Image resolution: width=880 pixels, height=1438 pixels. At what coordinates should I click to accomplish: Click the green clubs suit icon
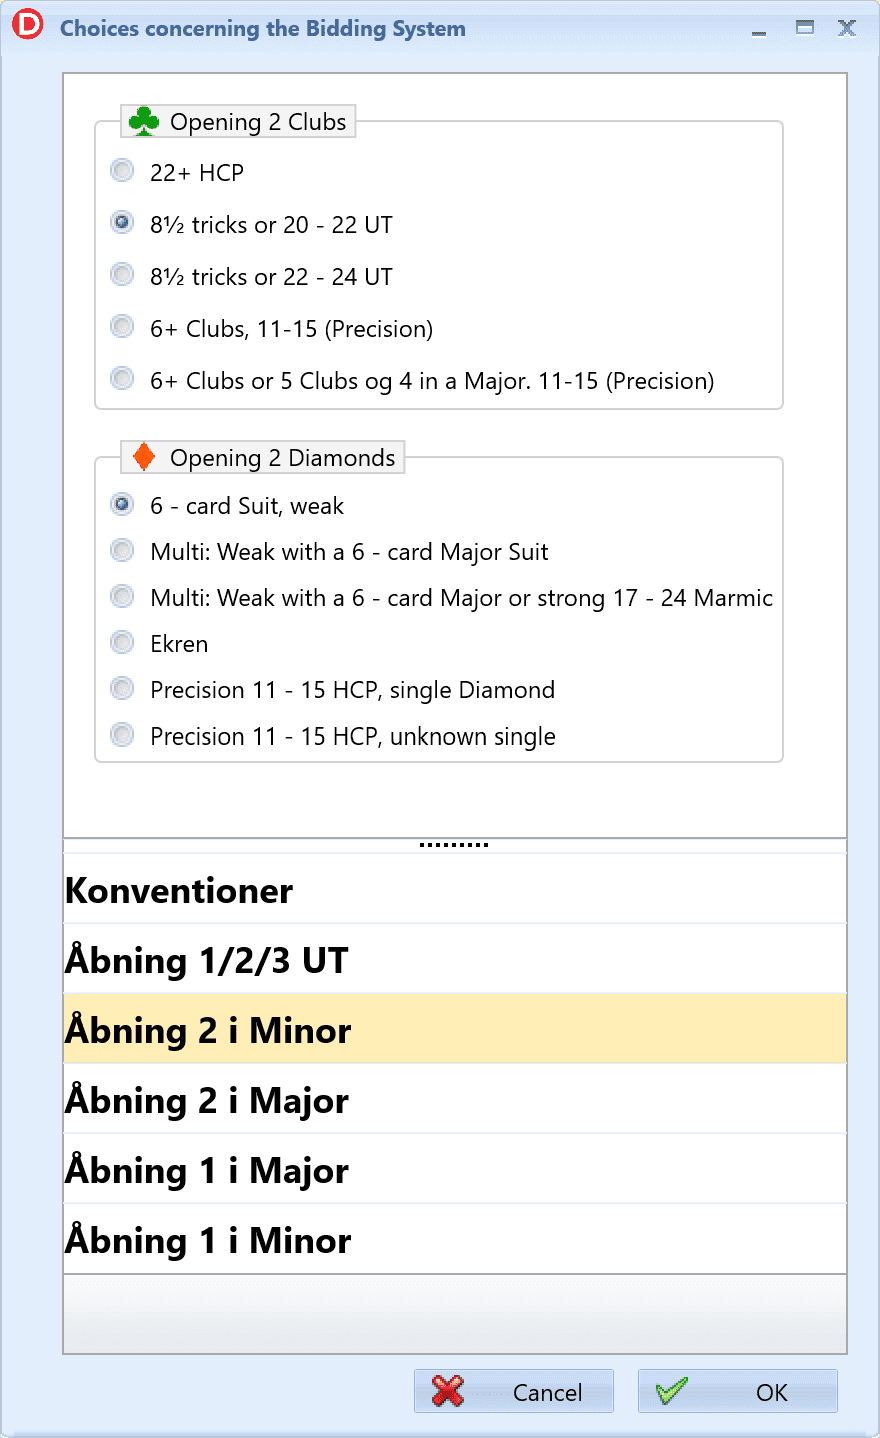[x=144, y=121]
